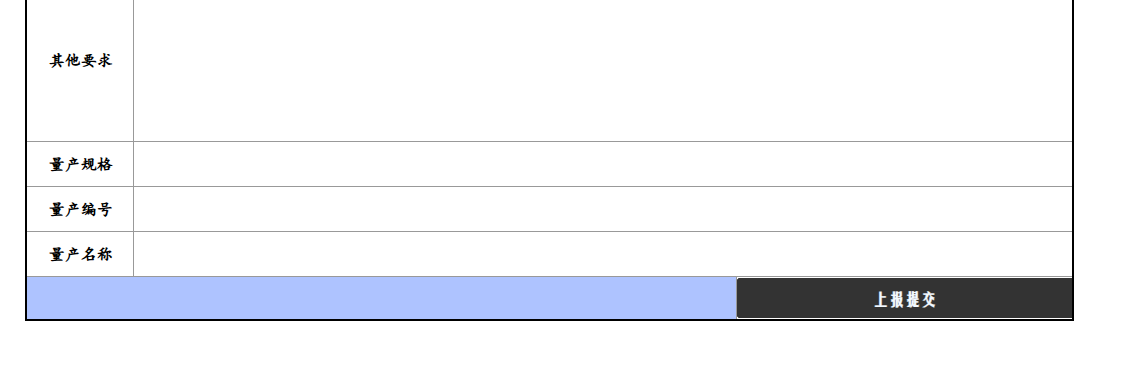Image resolution: width=1137 pixels, height=386 pixels.
Task: Focus the 量产规格 input field
Action: (x=603, y=164)
